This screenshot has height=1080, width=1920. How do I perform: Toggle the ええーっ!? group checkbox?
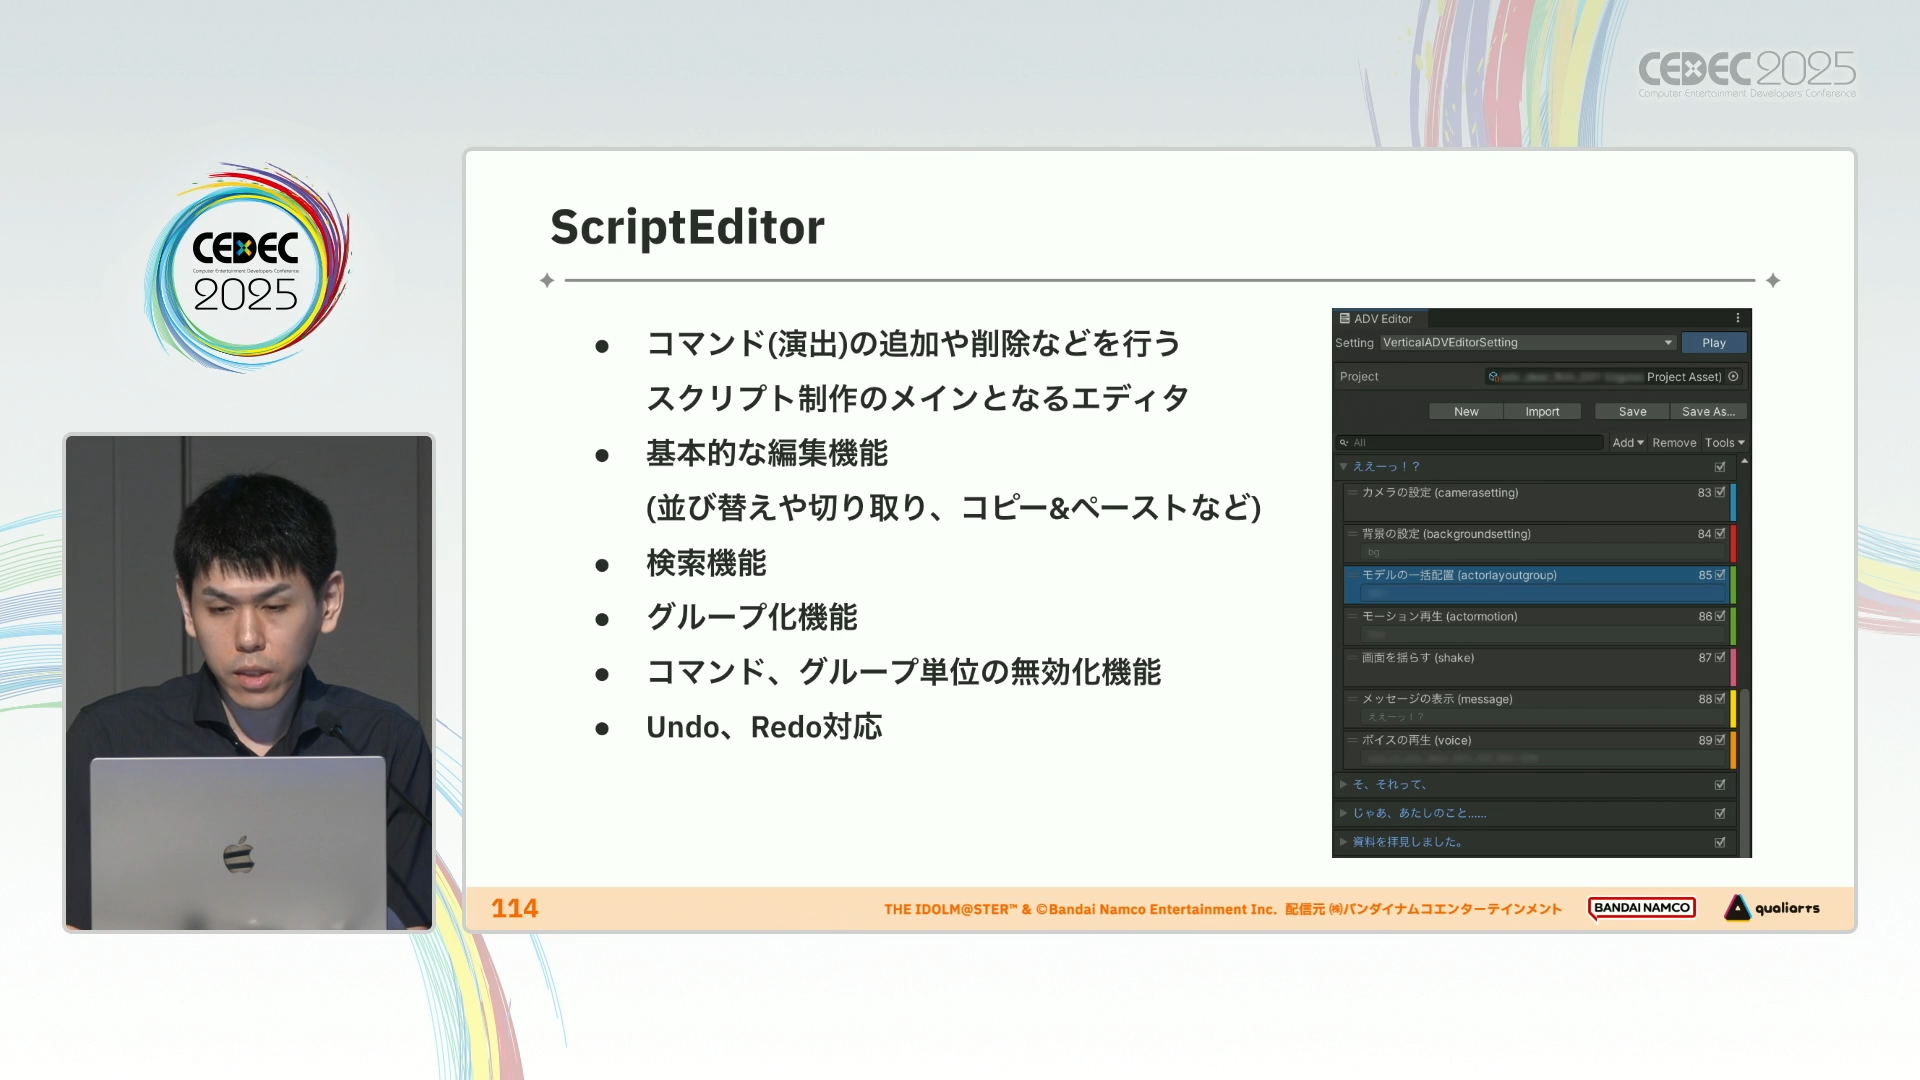[1720, 467]
